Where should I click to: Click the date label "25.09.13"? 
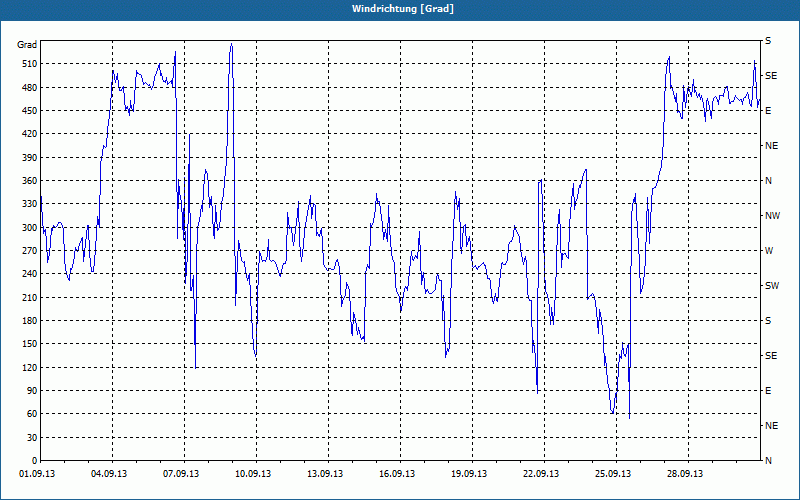coord(613,473)
